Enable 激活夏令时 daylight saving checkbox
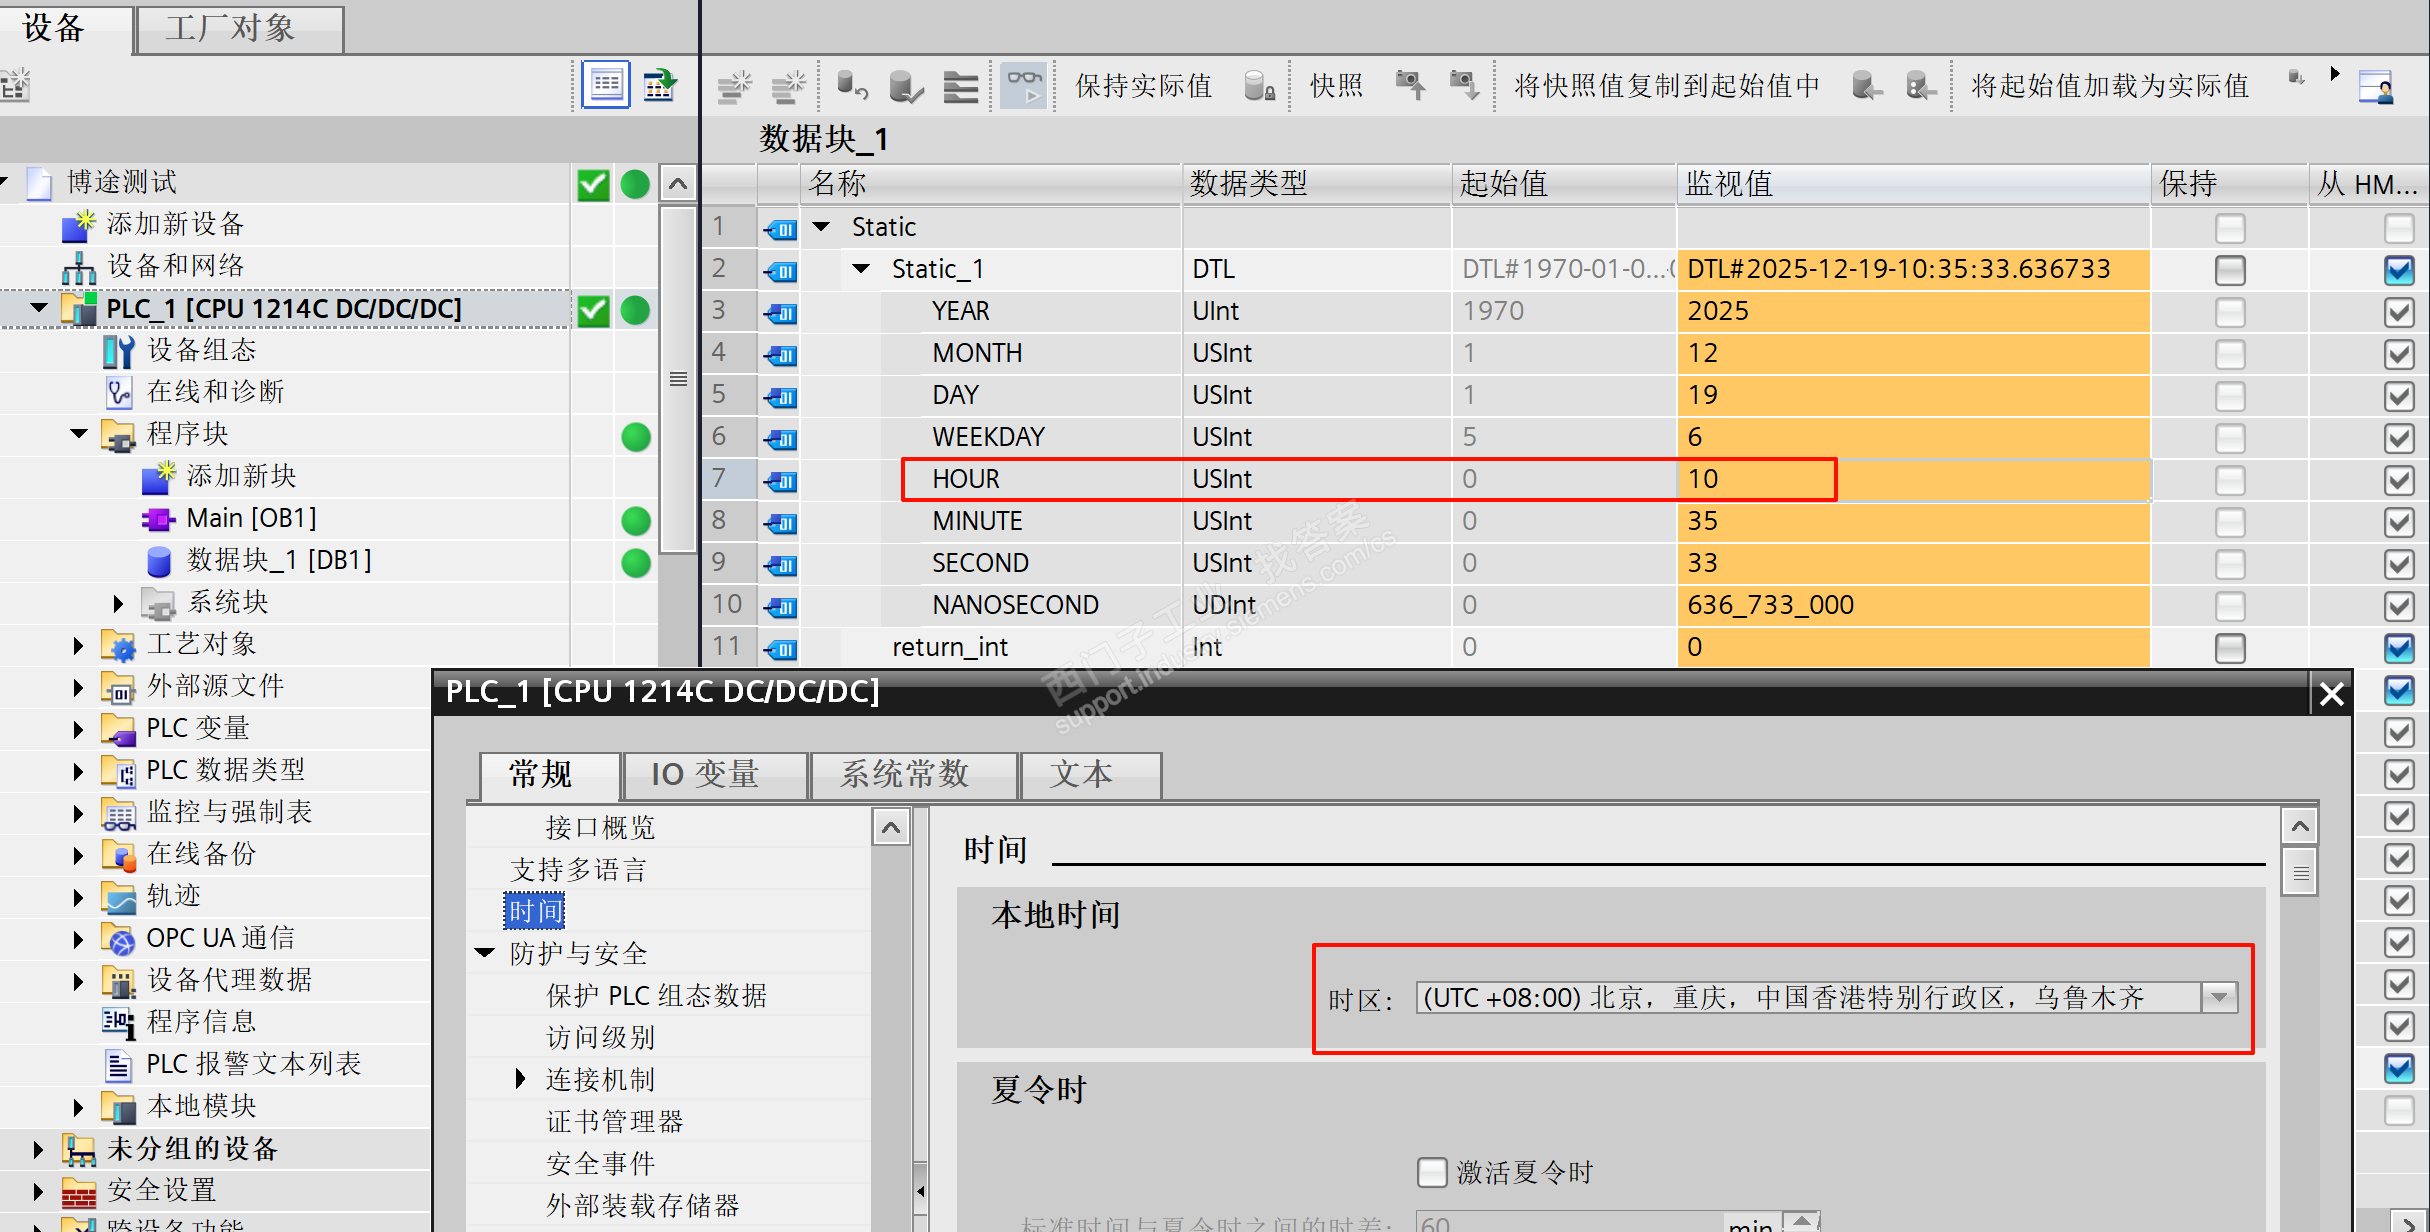The width and height of the screenshot is (2430, 1232). tap(1432, 1171)
